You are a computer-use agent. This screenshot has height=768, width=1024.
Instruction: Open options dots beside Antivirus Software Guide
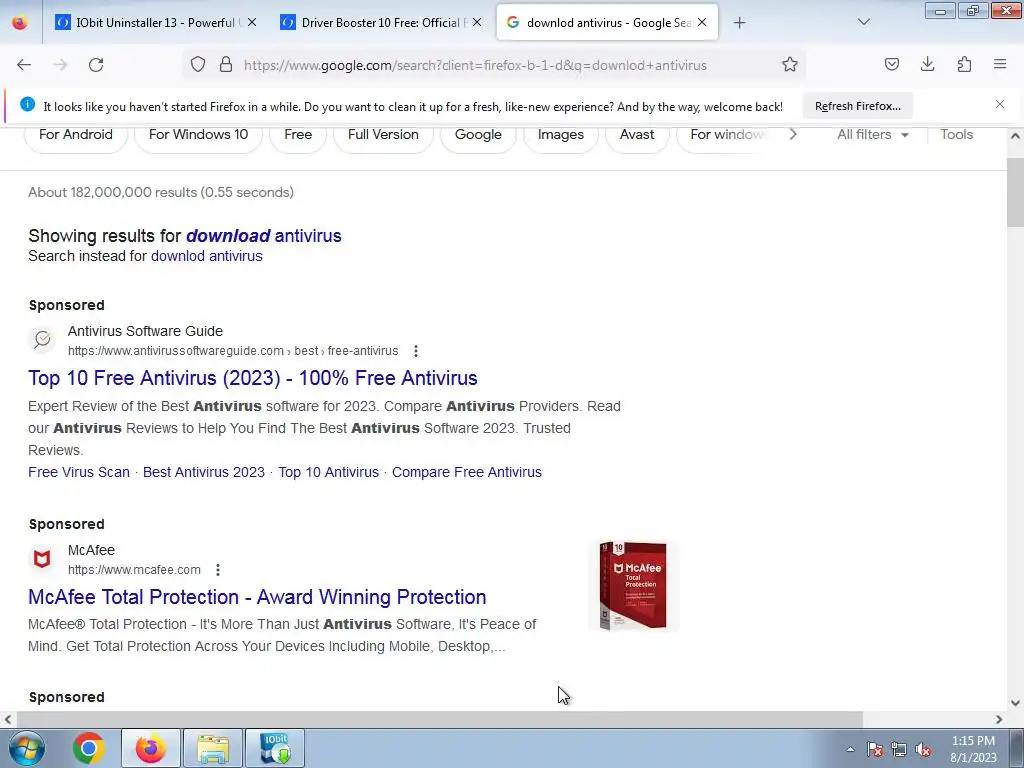416,351
